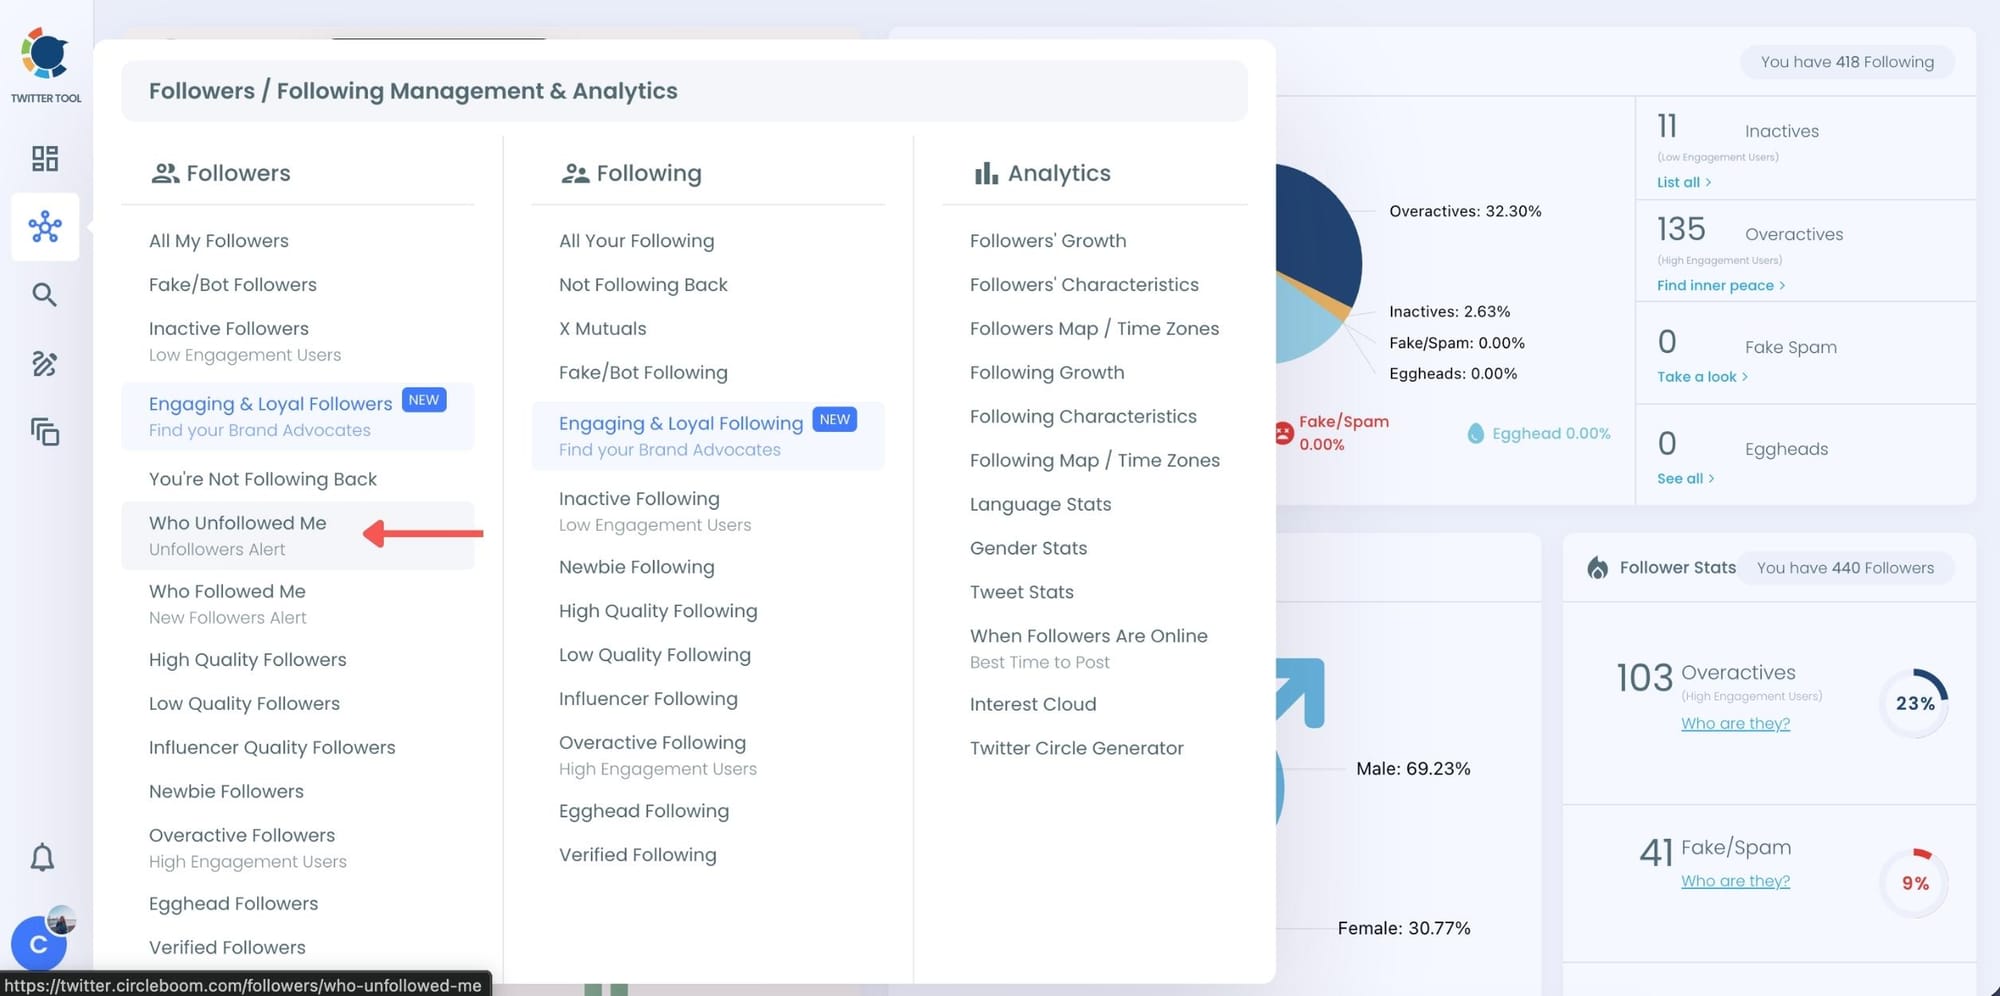Select Engaging & Loyal Followers option
2000x996 pixels.
tap(270, 404)
